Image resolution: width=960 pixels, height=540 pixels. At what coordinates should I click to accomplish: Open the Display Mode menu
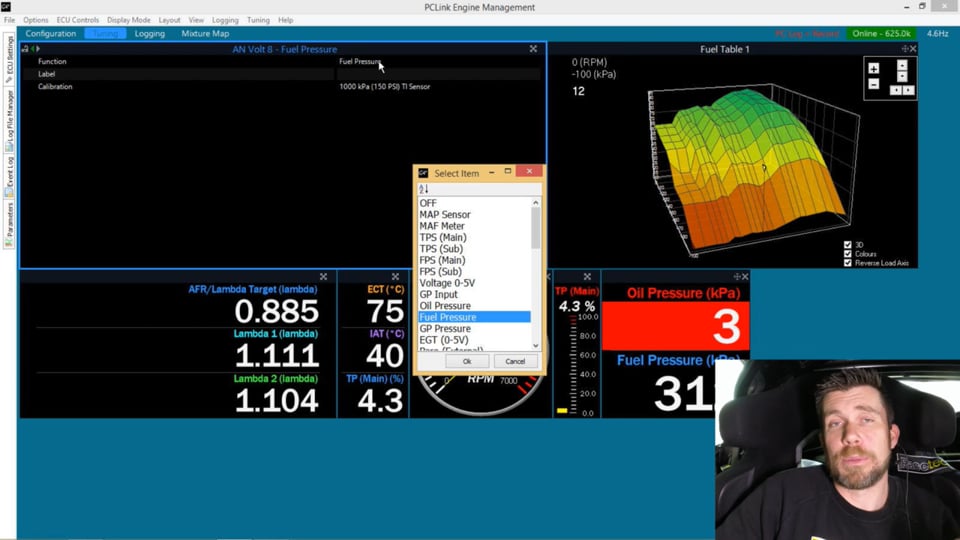tap(129, 20)
